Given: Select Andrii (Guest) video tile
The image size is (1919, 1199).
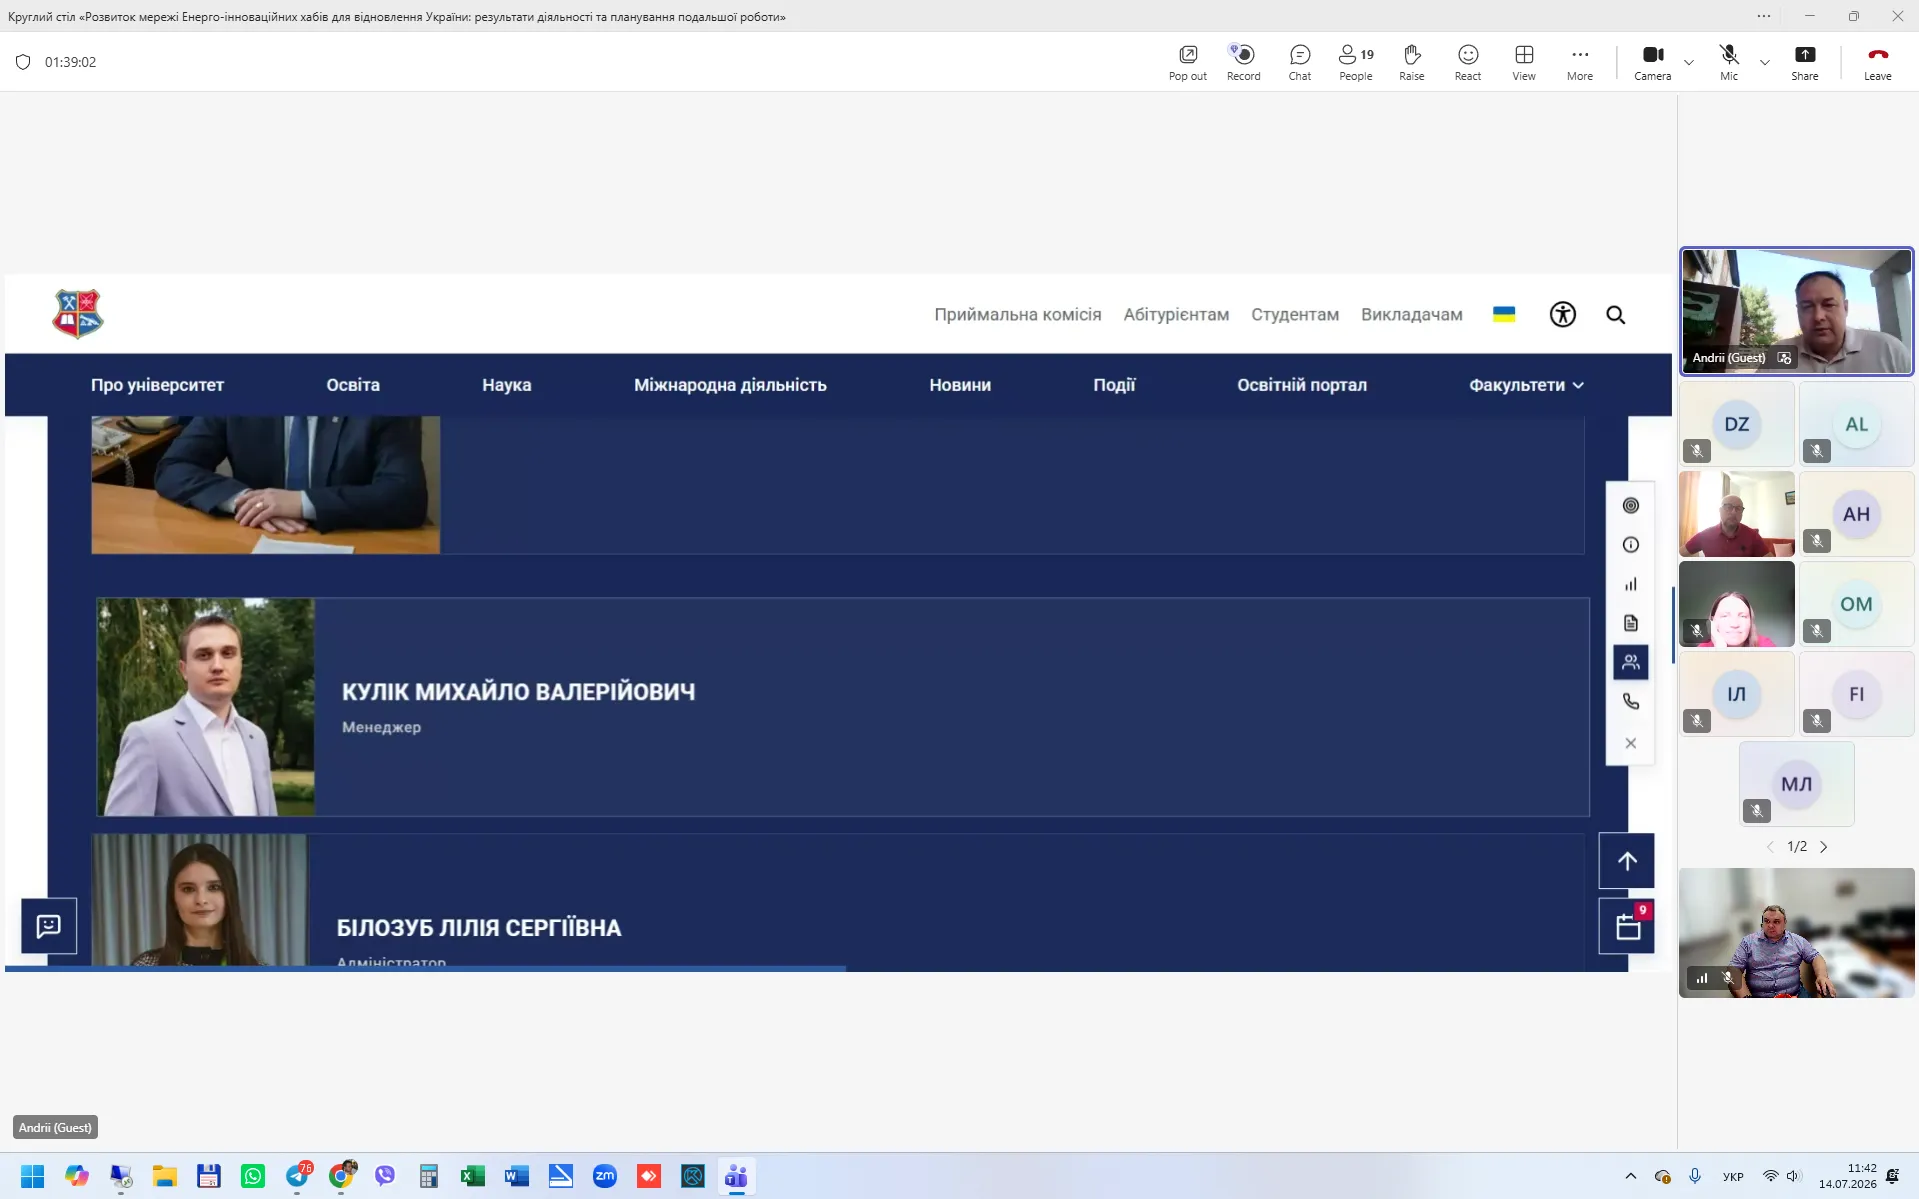Looking at the screenshot, I should [1796, 311].
